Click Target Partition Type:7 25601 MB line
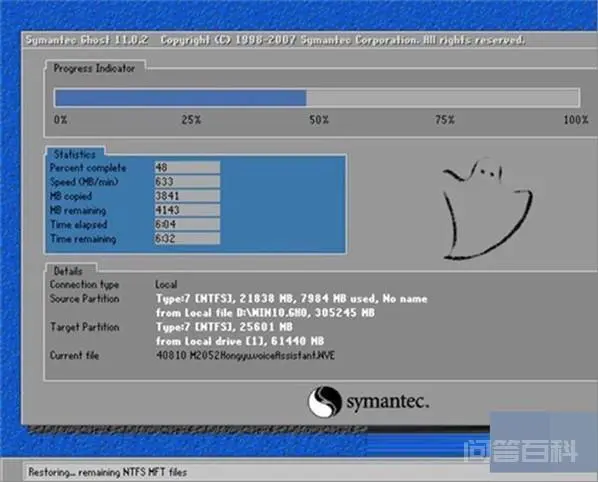This screenshot has width=598, height=482. click(x=224, y=327)
